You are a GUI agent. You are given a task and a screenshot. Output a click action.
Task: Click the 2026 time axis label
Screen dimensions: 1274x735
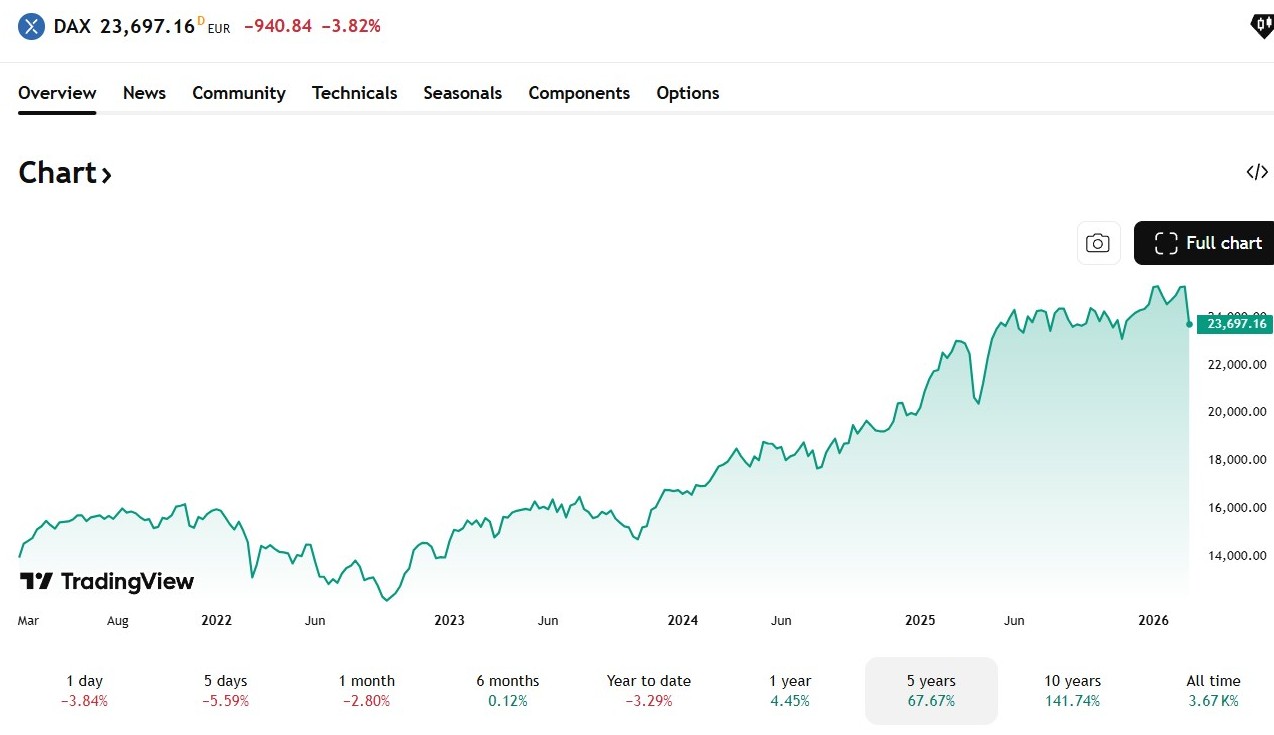click(x=1154, y=620)
